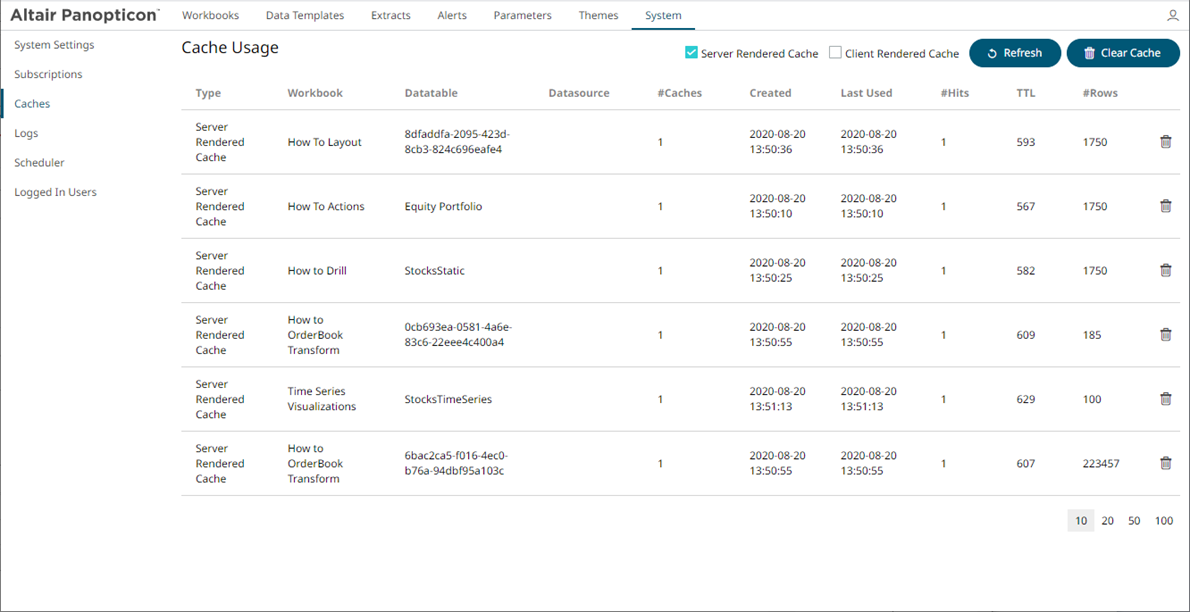Switch to the Workbooks tab
1190x612 pixels.
(x=210, y=16)
